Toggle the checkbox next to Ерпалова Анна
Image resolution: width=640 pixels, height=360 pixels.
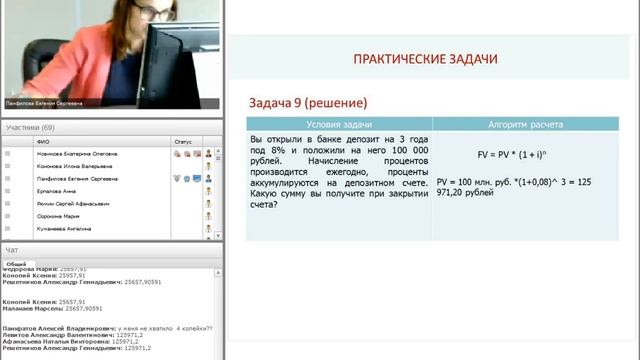[x=7, y=191]
